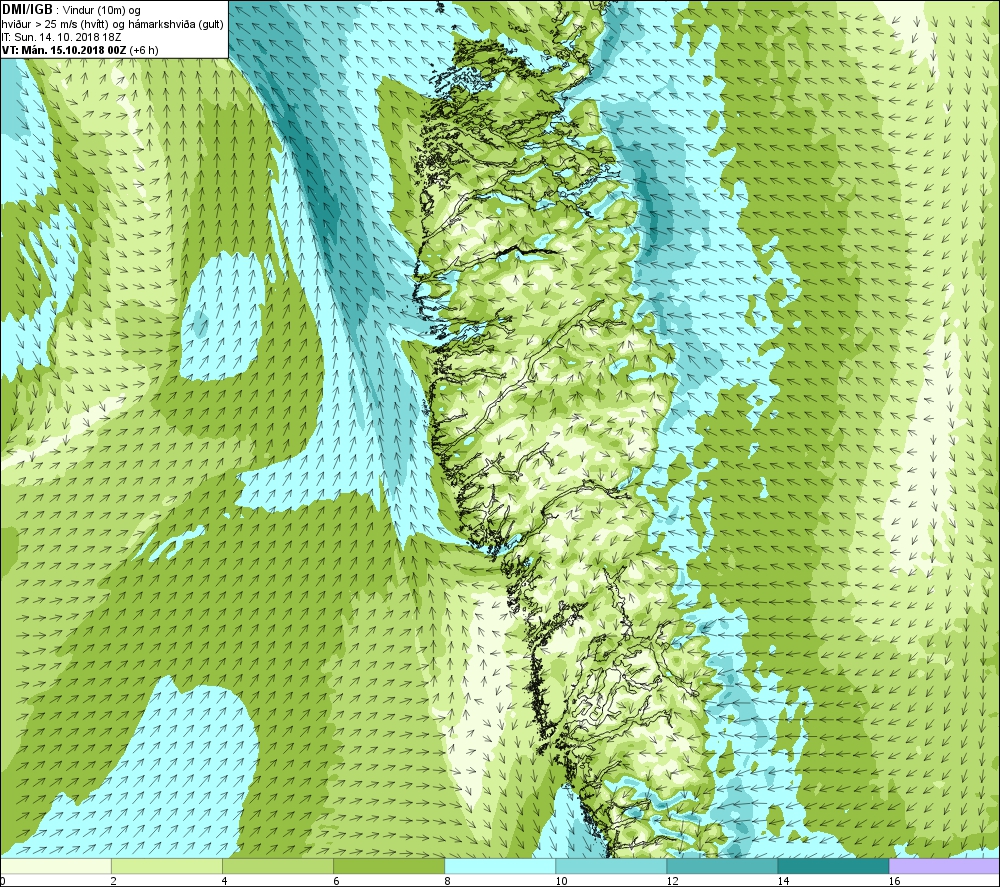Select the cyan 10–12 color swatch
This screenshot has height=887, width=1000.
[x=610, y=866]
